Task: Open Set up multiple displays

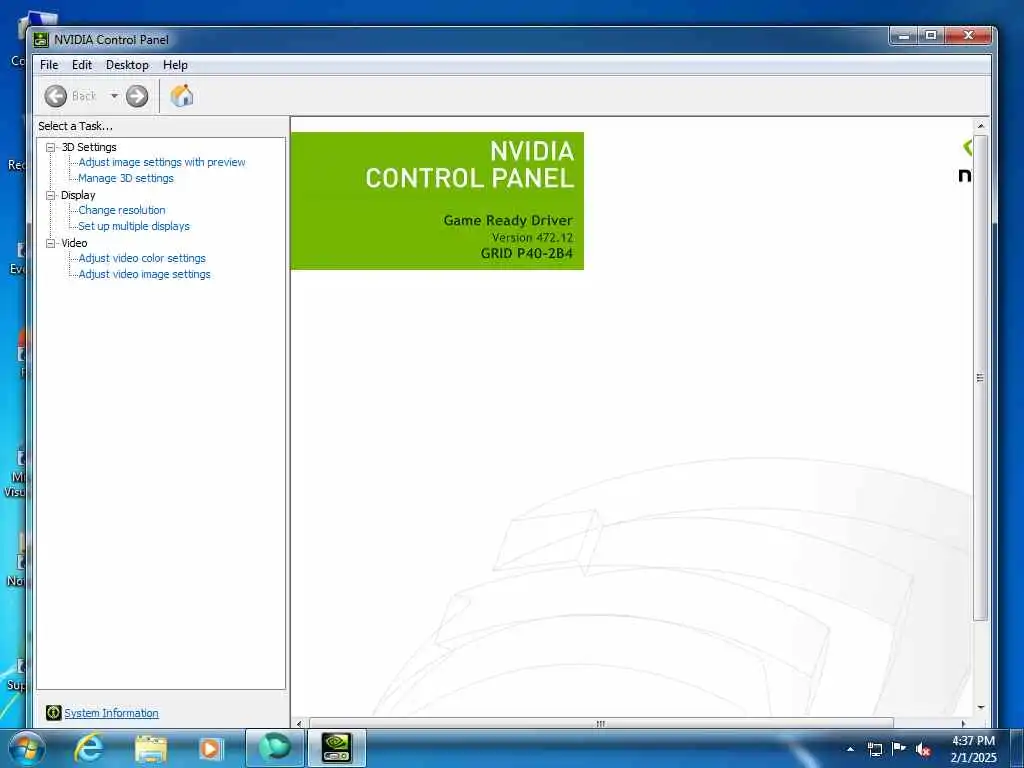Action: click(x=133, y=226)
